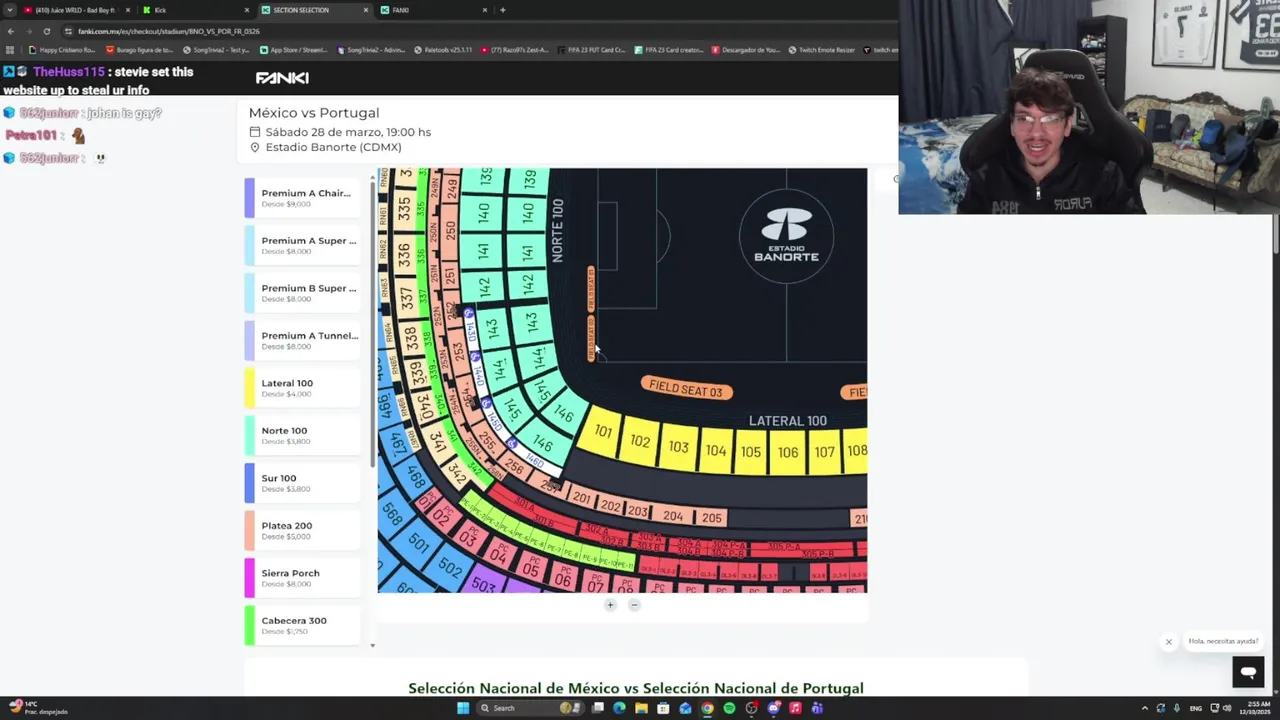Screen dimensions: 1280x720
Task: Choose Premium A Super category
Action: point(302,245)
